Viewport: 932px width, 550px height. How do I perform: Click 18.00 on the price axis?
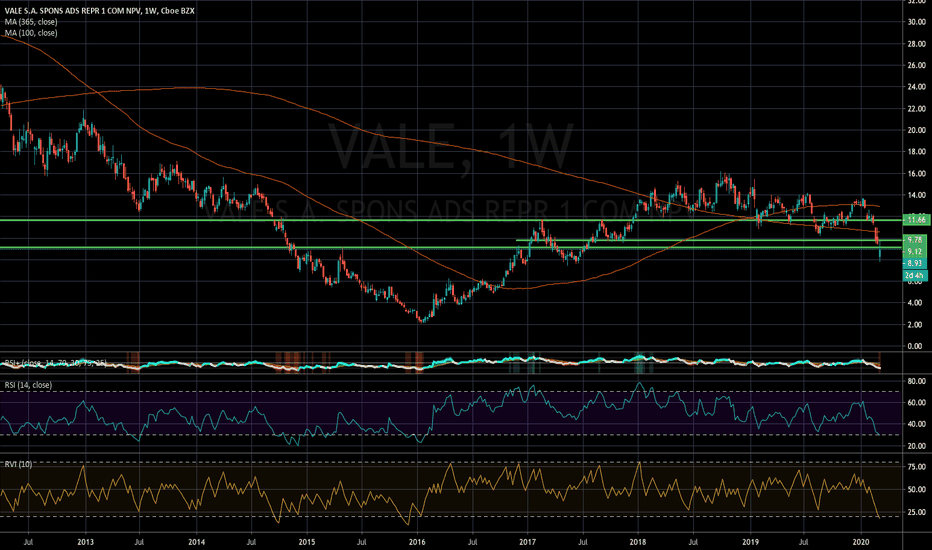tap(917, 152)
